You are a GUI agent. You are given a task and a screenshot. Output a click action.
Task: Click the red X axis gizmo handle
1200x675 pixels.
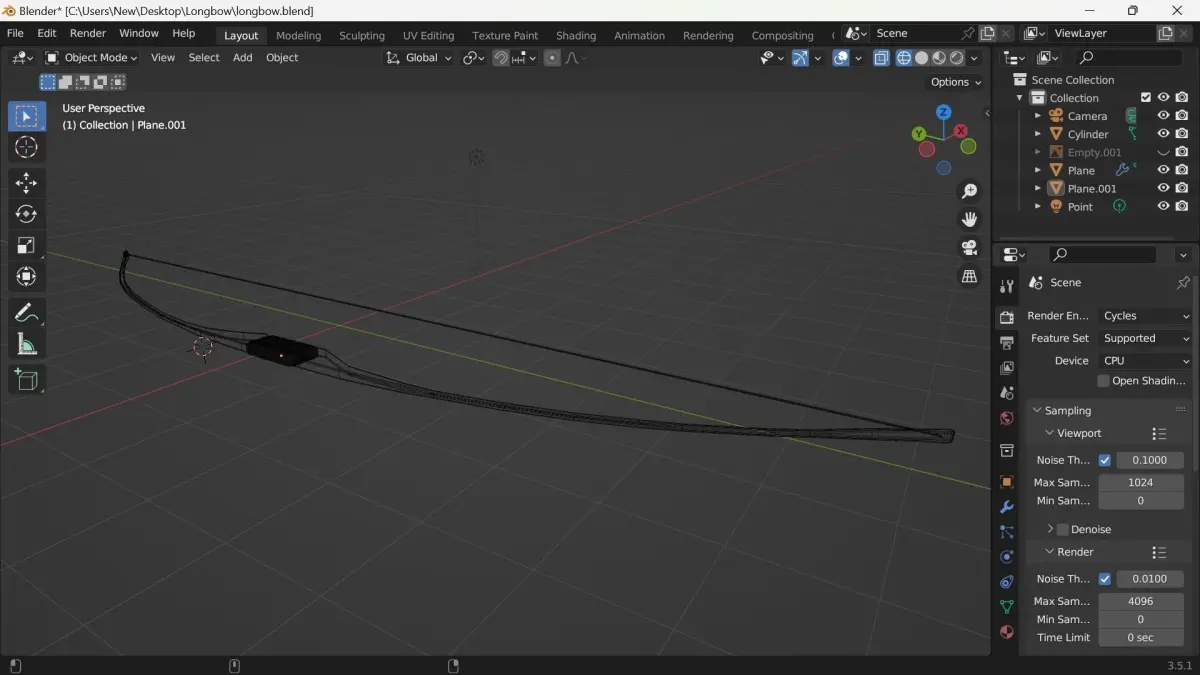[961, 131]
